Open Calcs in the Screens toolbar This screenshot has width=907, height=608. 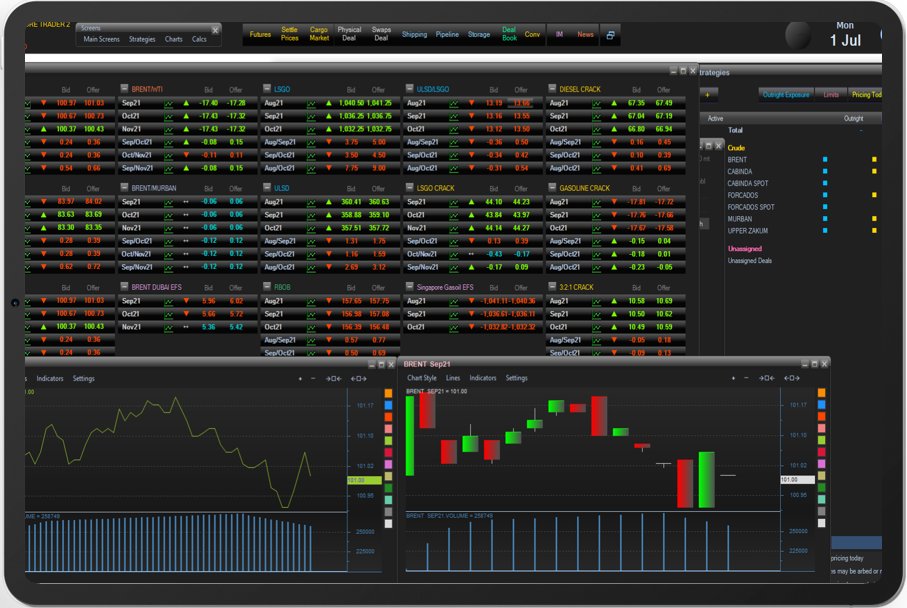click(199, 39)
